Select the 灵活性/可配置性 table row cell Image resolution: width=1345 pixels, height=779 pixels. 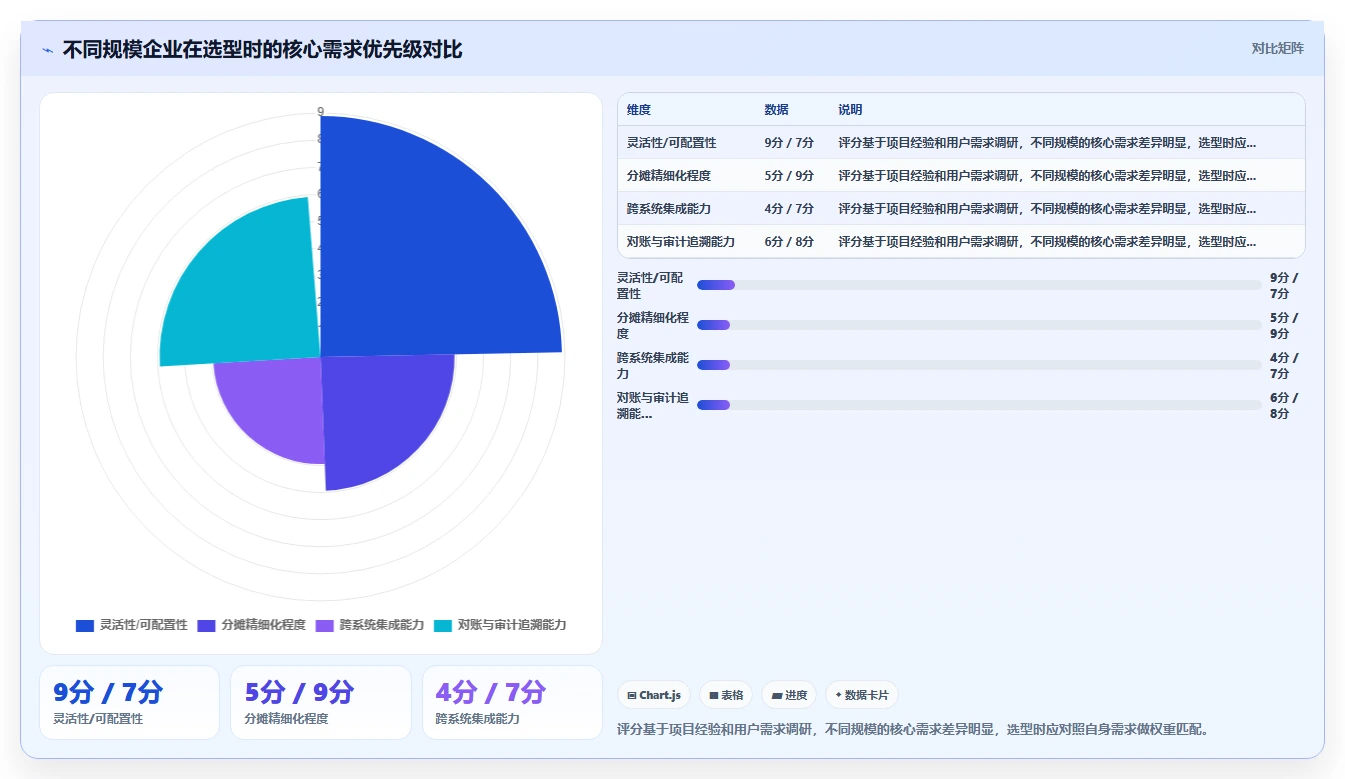pyautogui.click(x=671, y=143)
